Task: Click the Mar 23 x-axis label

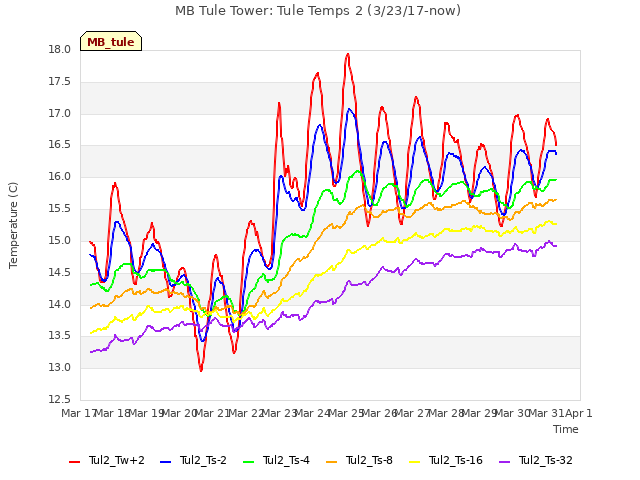Action: [280, 413]
